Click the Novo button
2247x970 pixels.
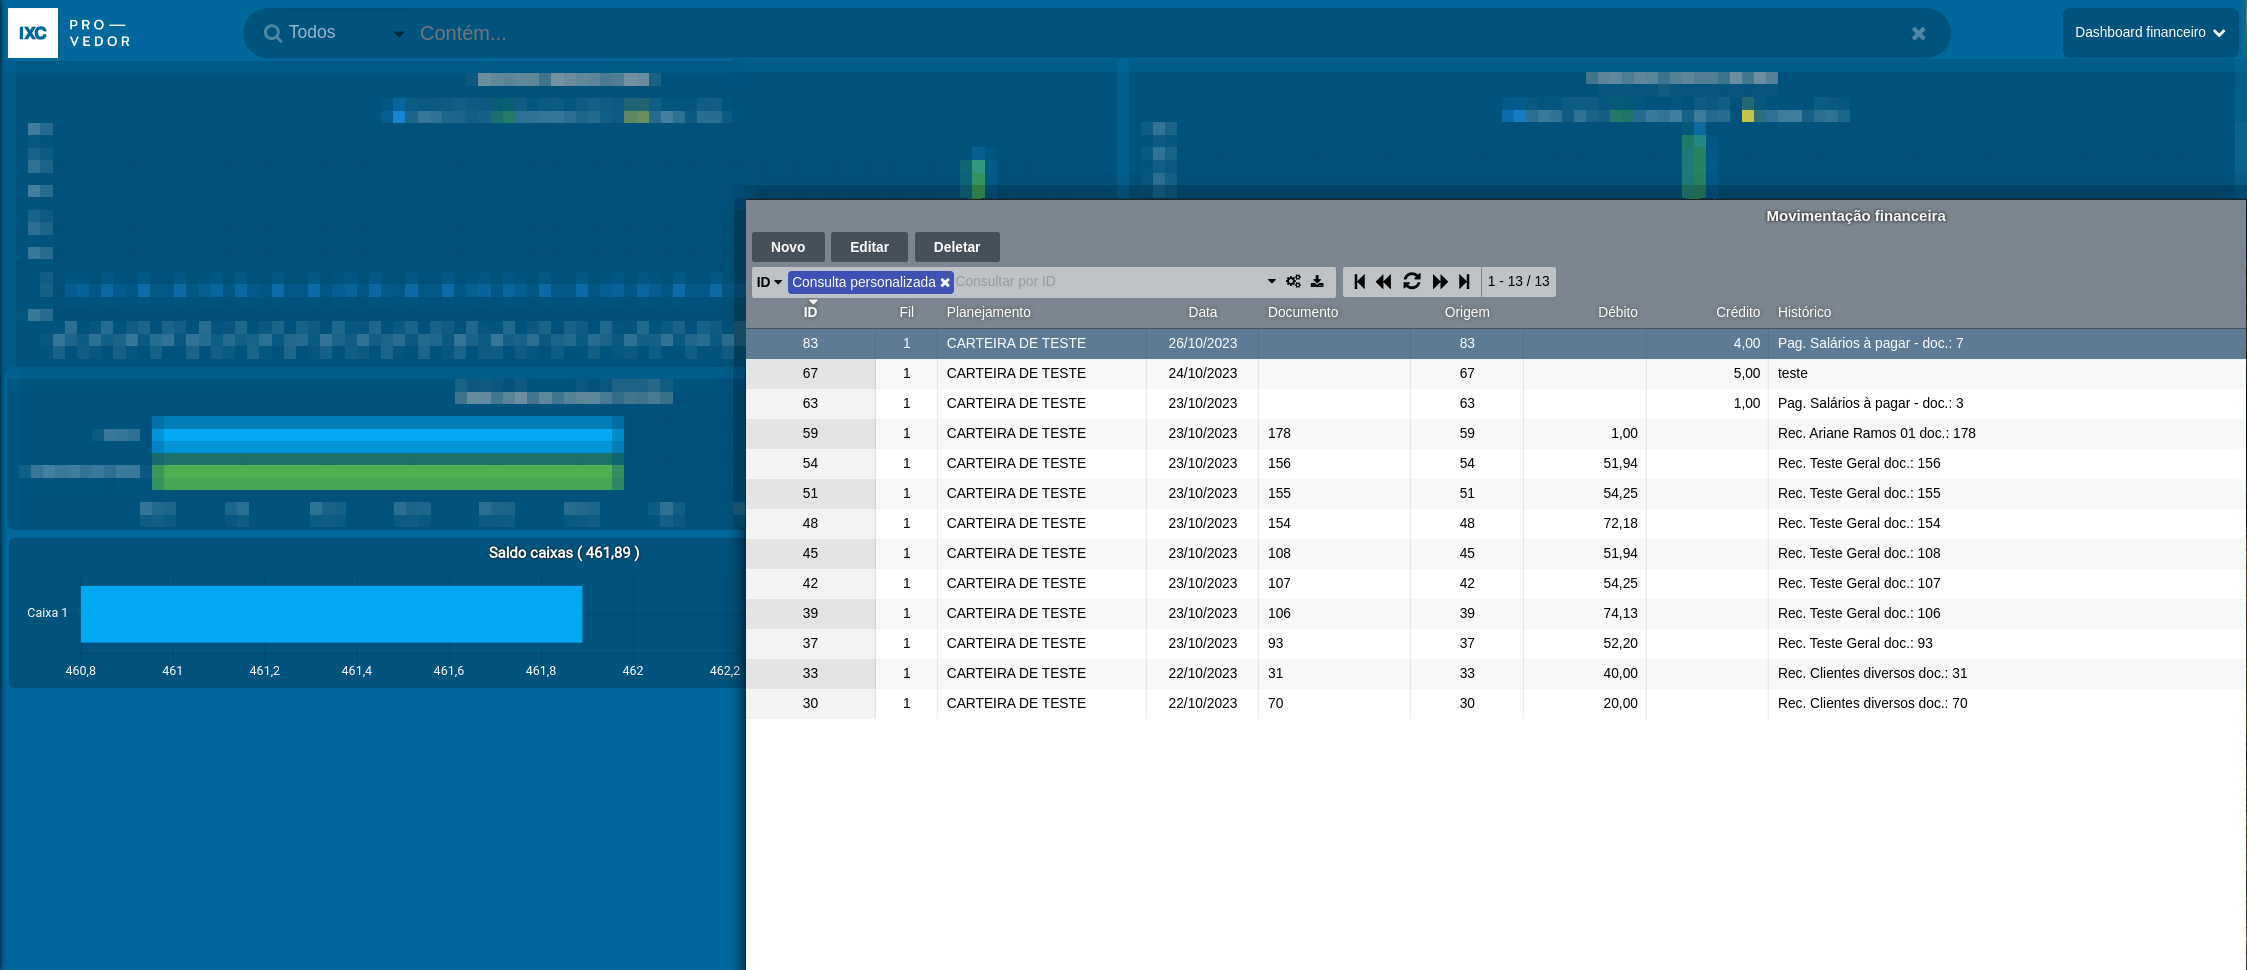click(x=788, y=247)
